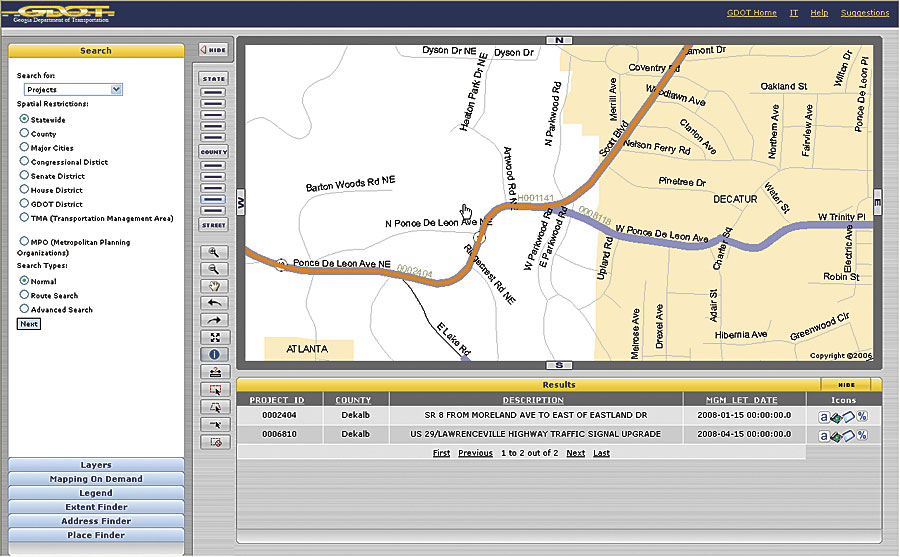The width and height of the screenshot is (900, 557).
Task: Select Advanced Search radio button
Action: (24, 308)
